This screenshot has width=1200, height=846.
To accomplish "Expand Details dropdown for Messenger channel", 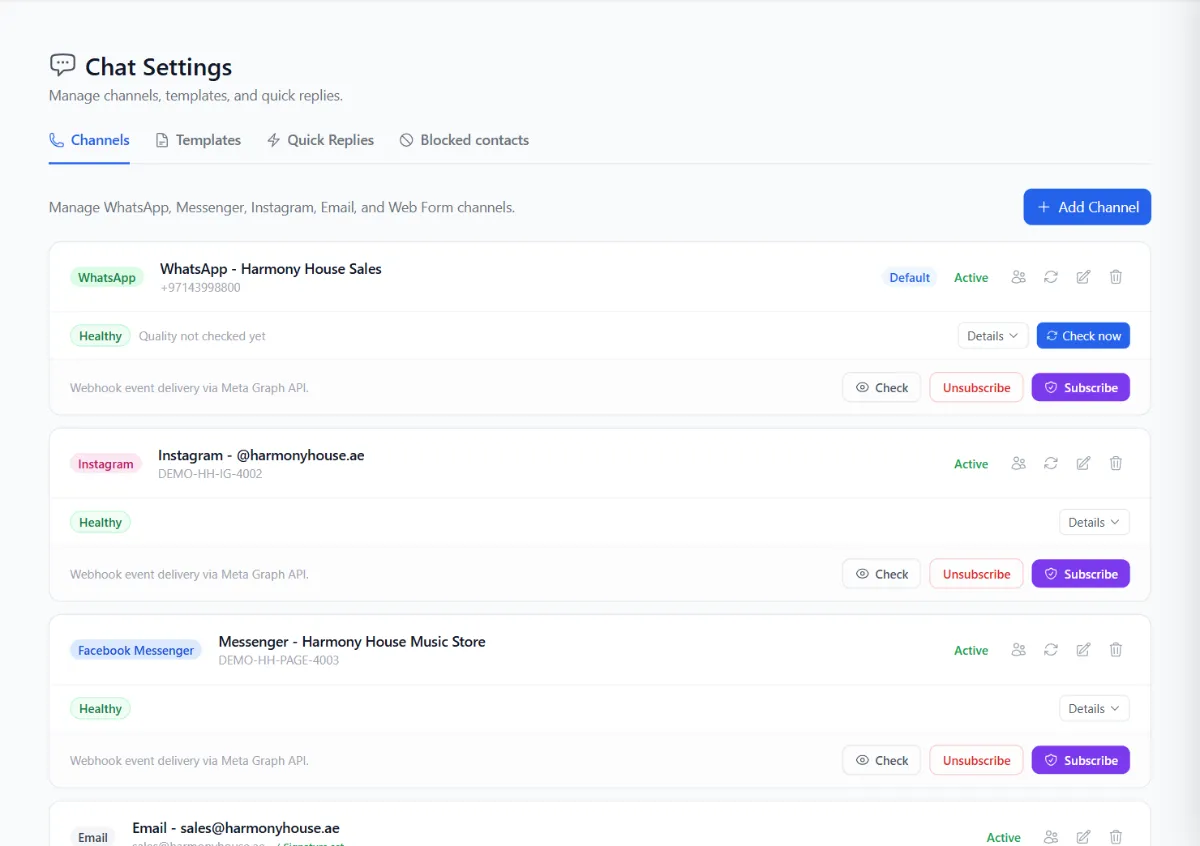I will pyautogui.click(x=1094, y=708).
